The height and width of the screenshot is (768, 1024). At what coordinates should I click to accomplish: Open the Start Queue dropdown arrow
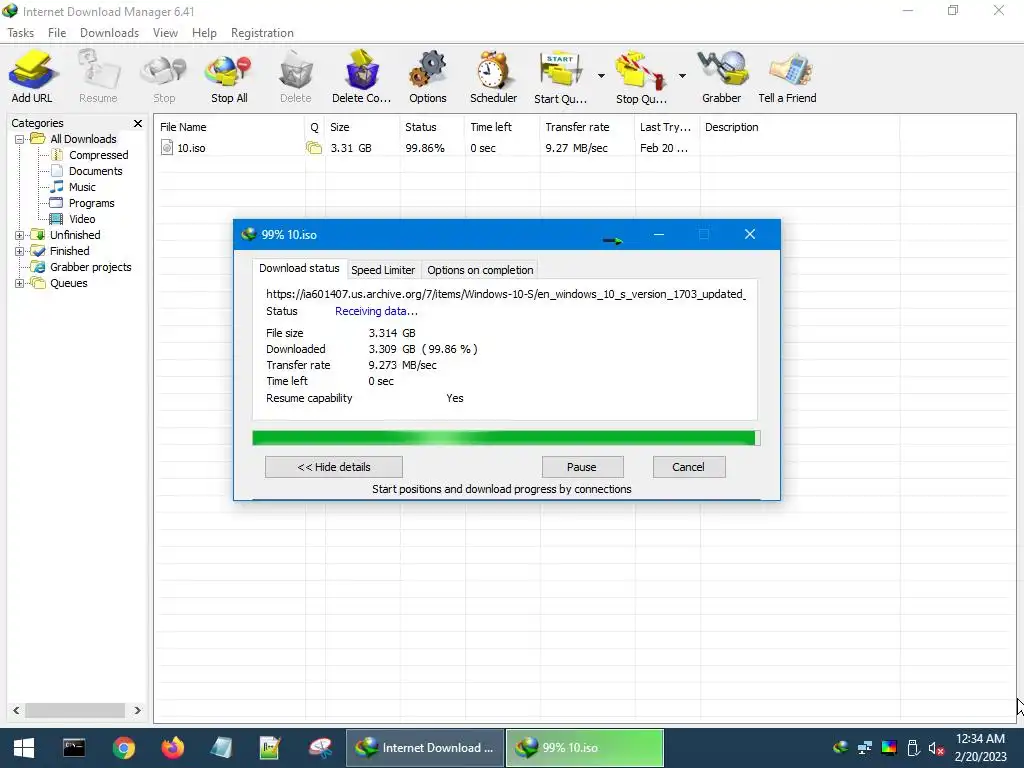pos(601,76)
